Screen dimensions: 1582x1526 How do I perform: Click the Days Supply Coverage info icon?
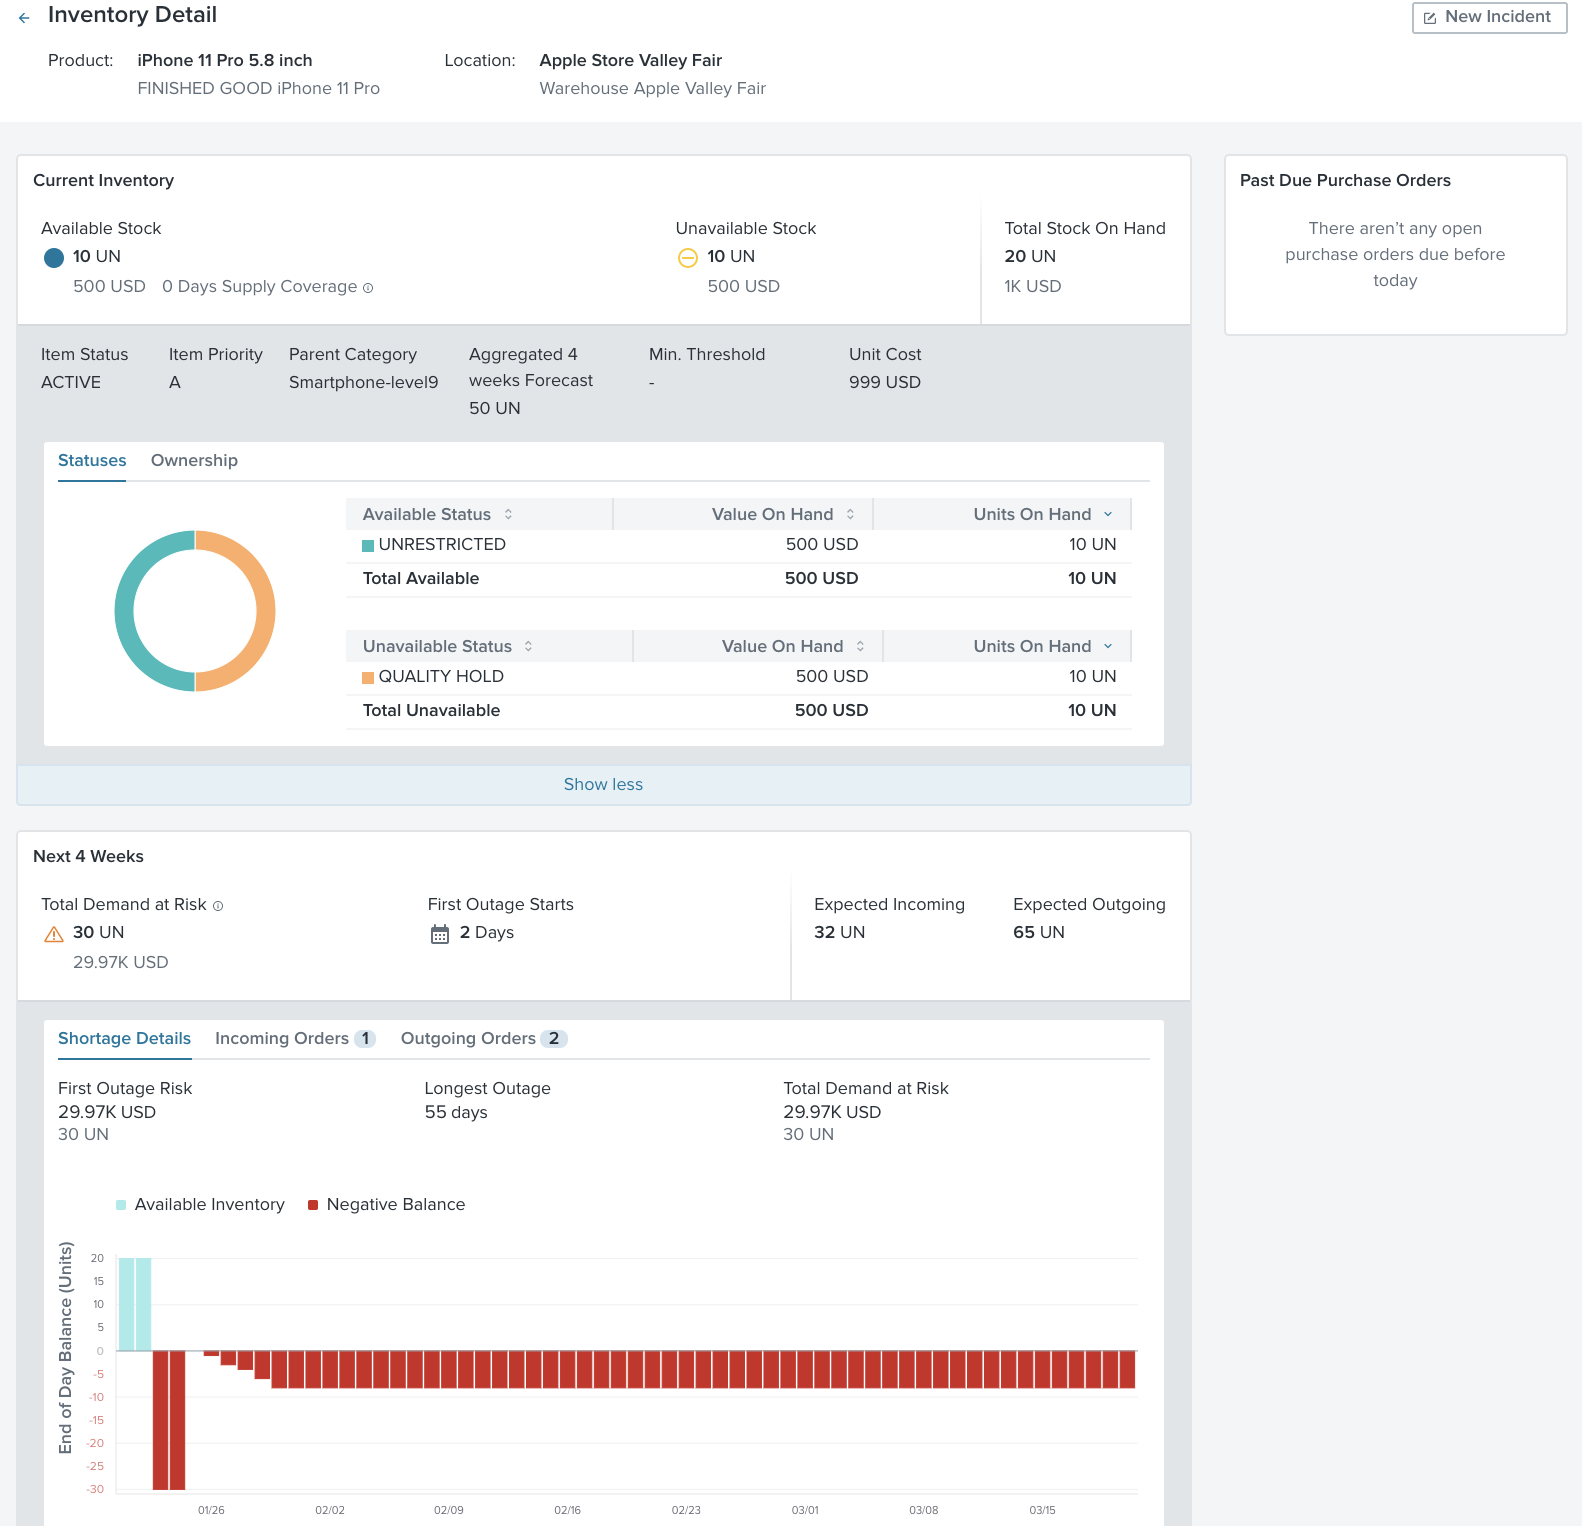pyautogui.click(x=368, y=288)
